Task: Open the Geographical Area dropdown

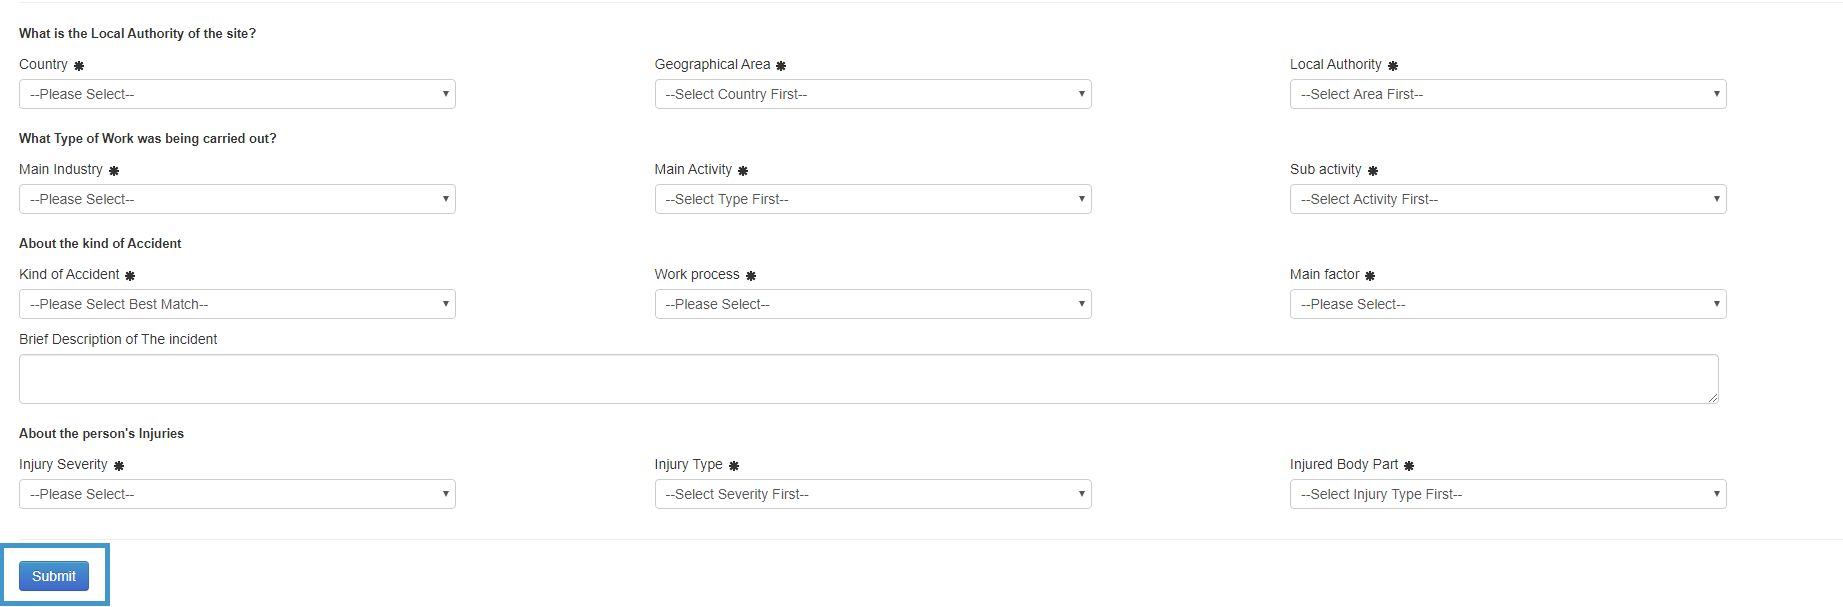Action: (x=873, y=94)
